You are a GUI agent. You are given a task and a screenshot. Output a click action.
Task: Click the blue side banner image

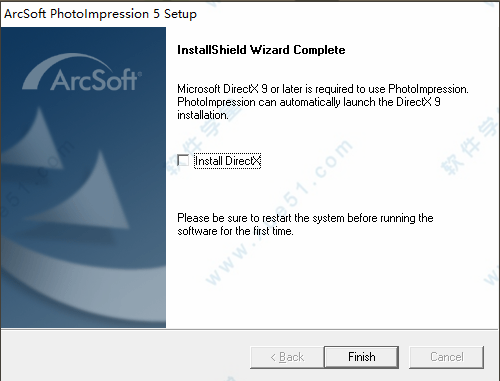click(x=83, y=177)
